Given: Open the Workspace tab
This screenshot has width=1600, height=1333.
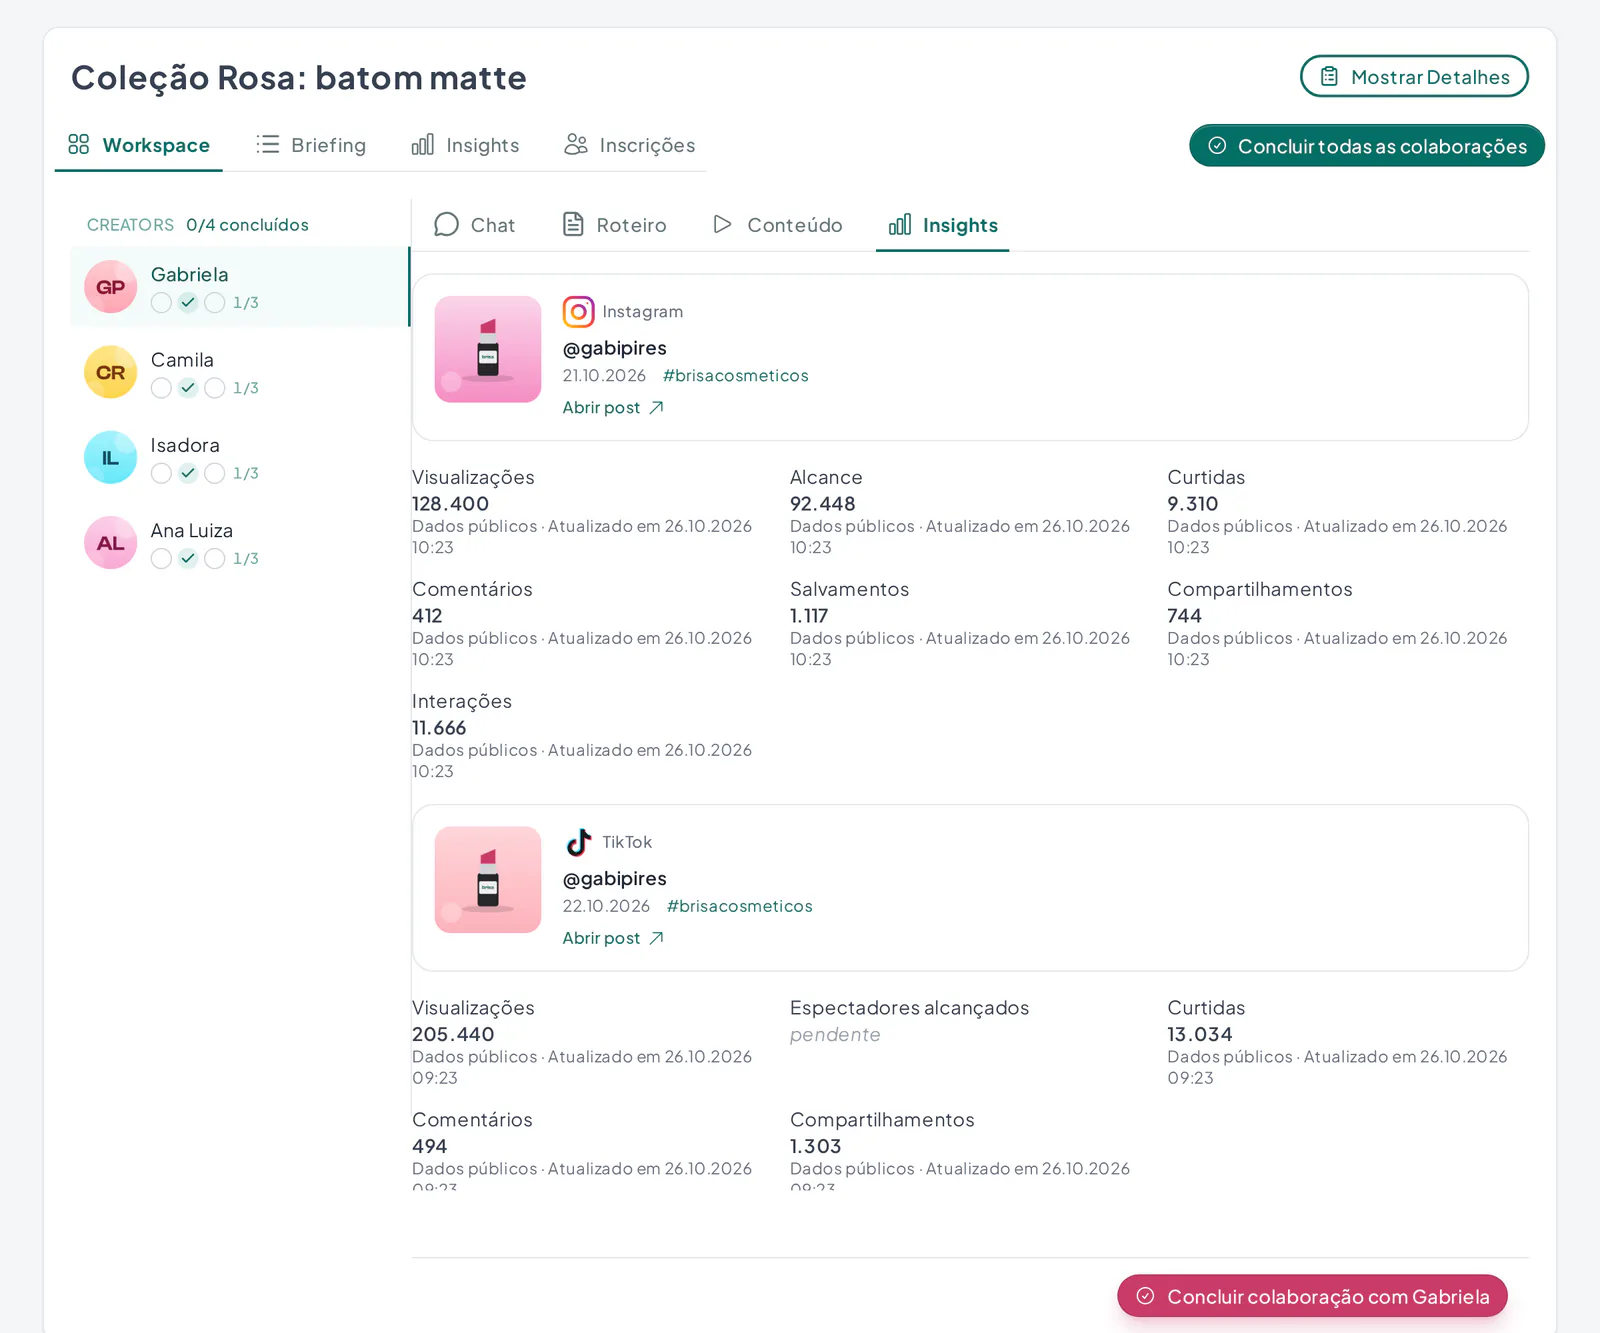Looking at the screenshot, I should [x=139, y=145].
